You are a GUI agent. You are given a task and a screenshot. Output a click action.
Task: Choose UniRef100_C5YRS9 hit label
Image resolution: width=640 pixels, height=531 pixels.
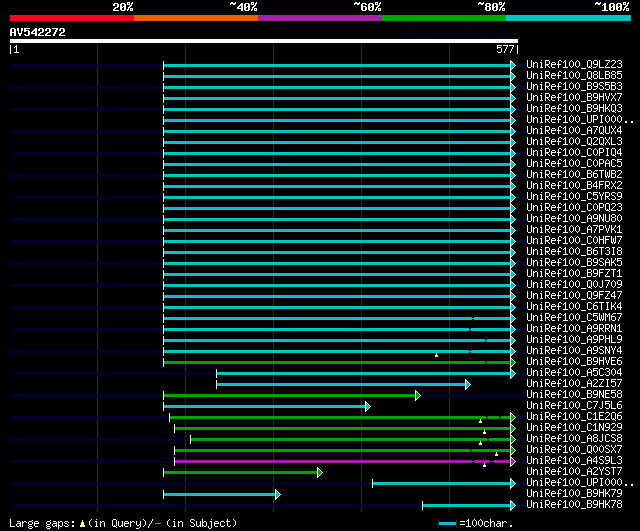click(574, 197)
